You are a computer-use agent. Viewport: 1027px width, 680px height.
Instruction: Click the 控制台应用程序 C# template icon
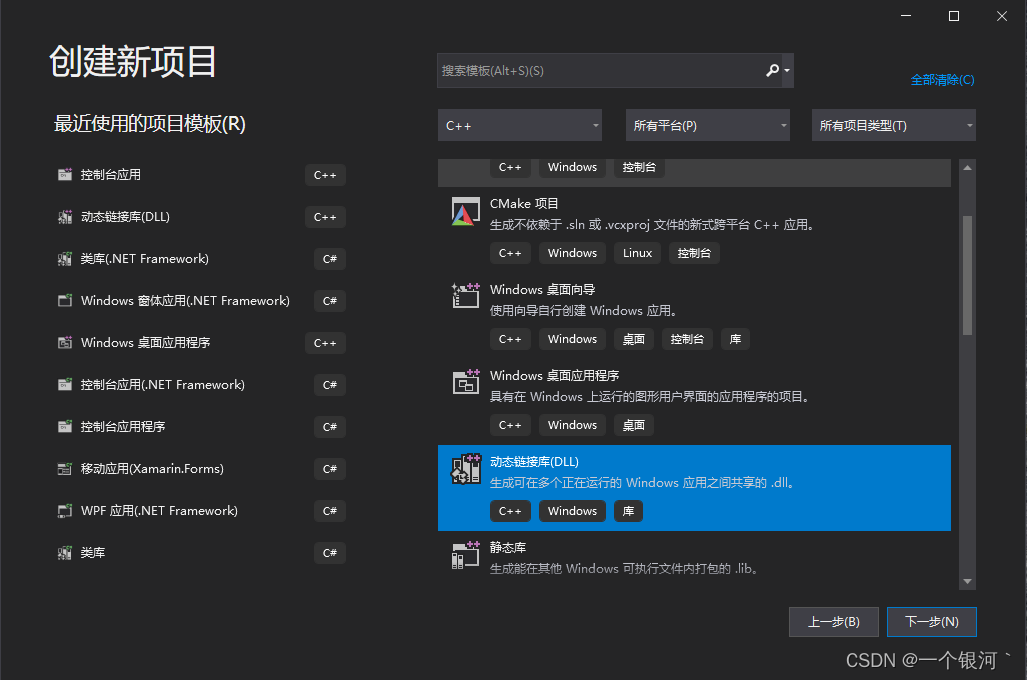65,426
